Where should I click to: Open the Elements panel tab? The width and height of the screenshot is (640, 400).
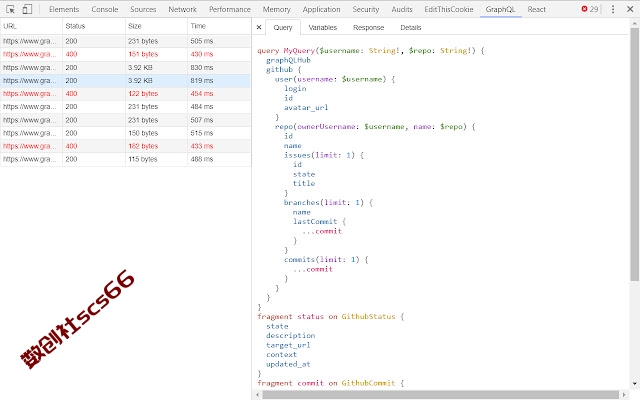pos(64,9)
